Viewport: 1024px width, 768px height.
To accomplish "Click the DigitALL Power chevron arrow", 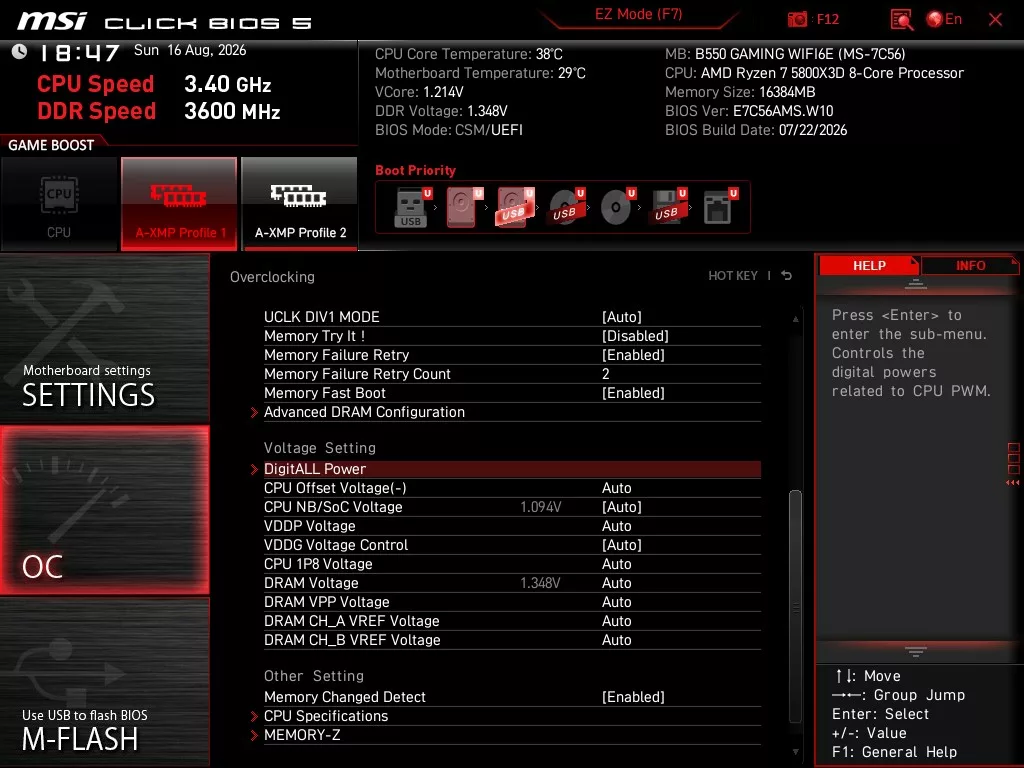I will coord(255,469).
